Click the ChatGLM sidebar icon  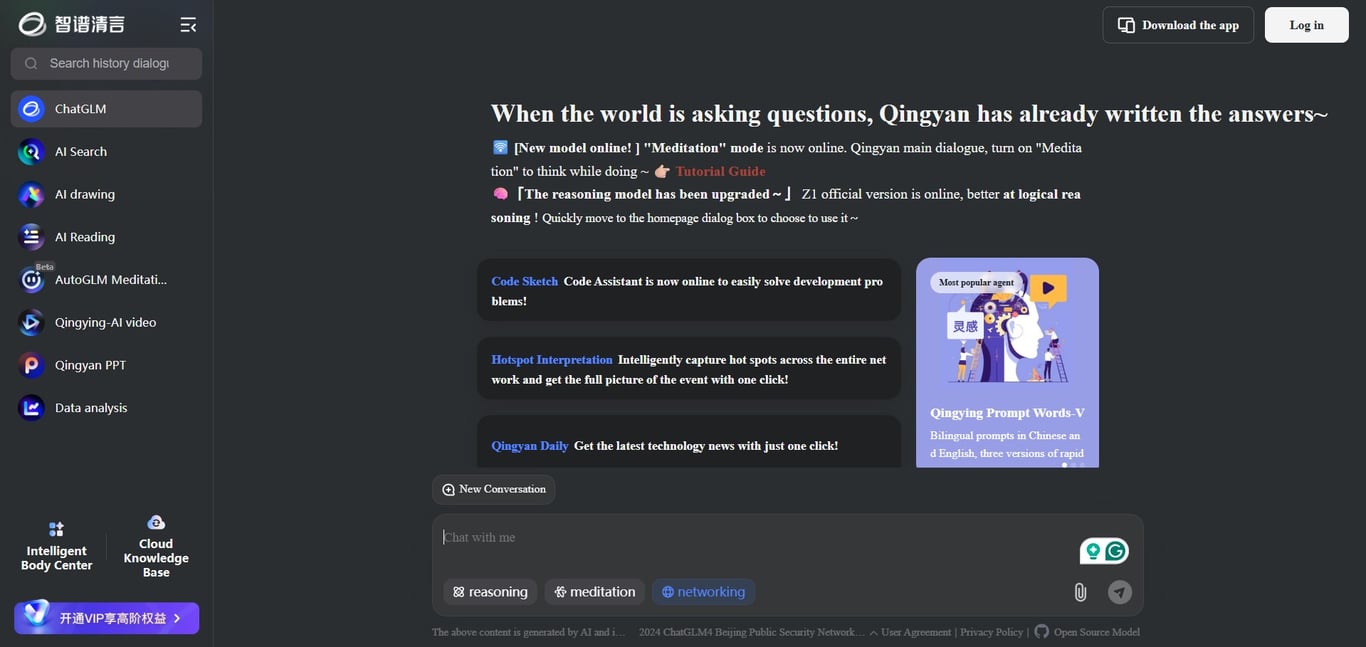(31, 109)
